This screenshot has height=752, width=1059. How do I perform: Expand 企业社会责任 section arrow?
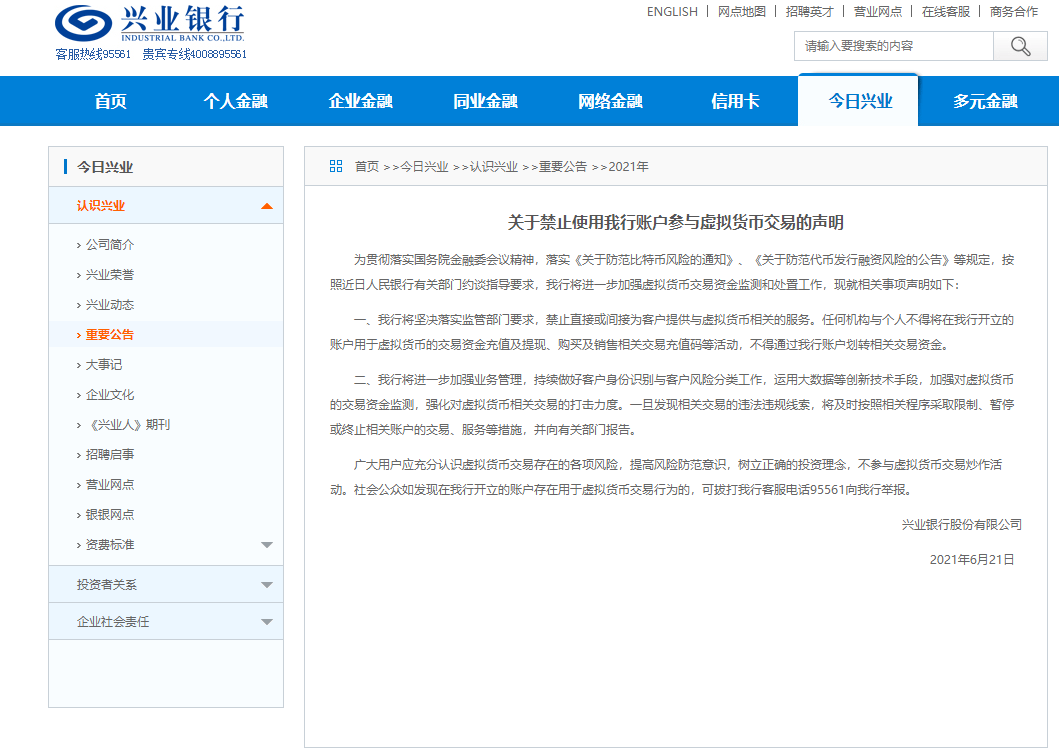(x=267, y=622)
